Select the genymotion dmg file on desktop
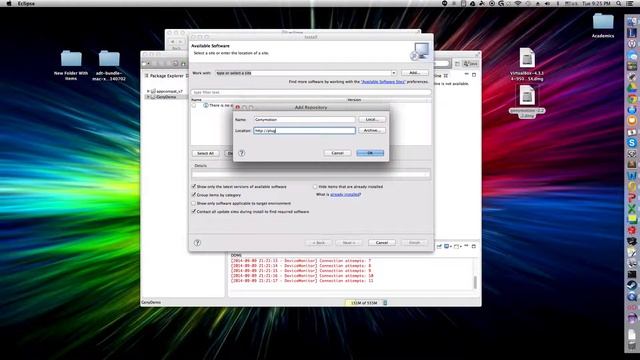This screenshot has height=360, width=640. pyautogui.click(x=527, y=101)
